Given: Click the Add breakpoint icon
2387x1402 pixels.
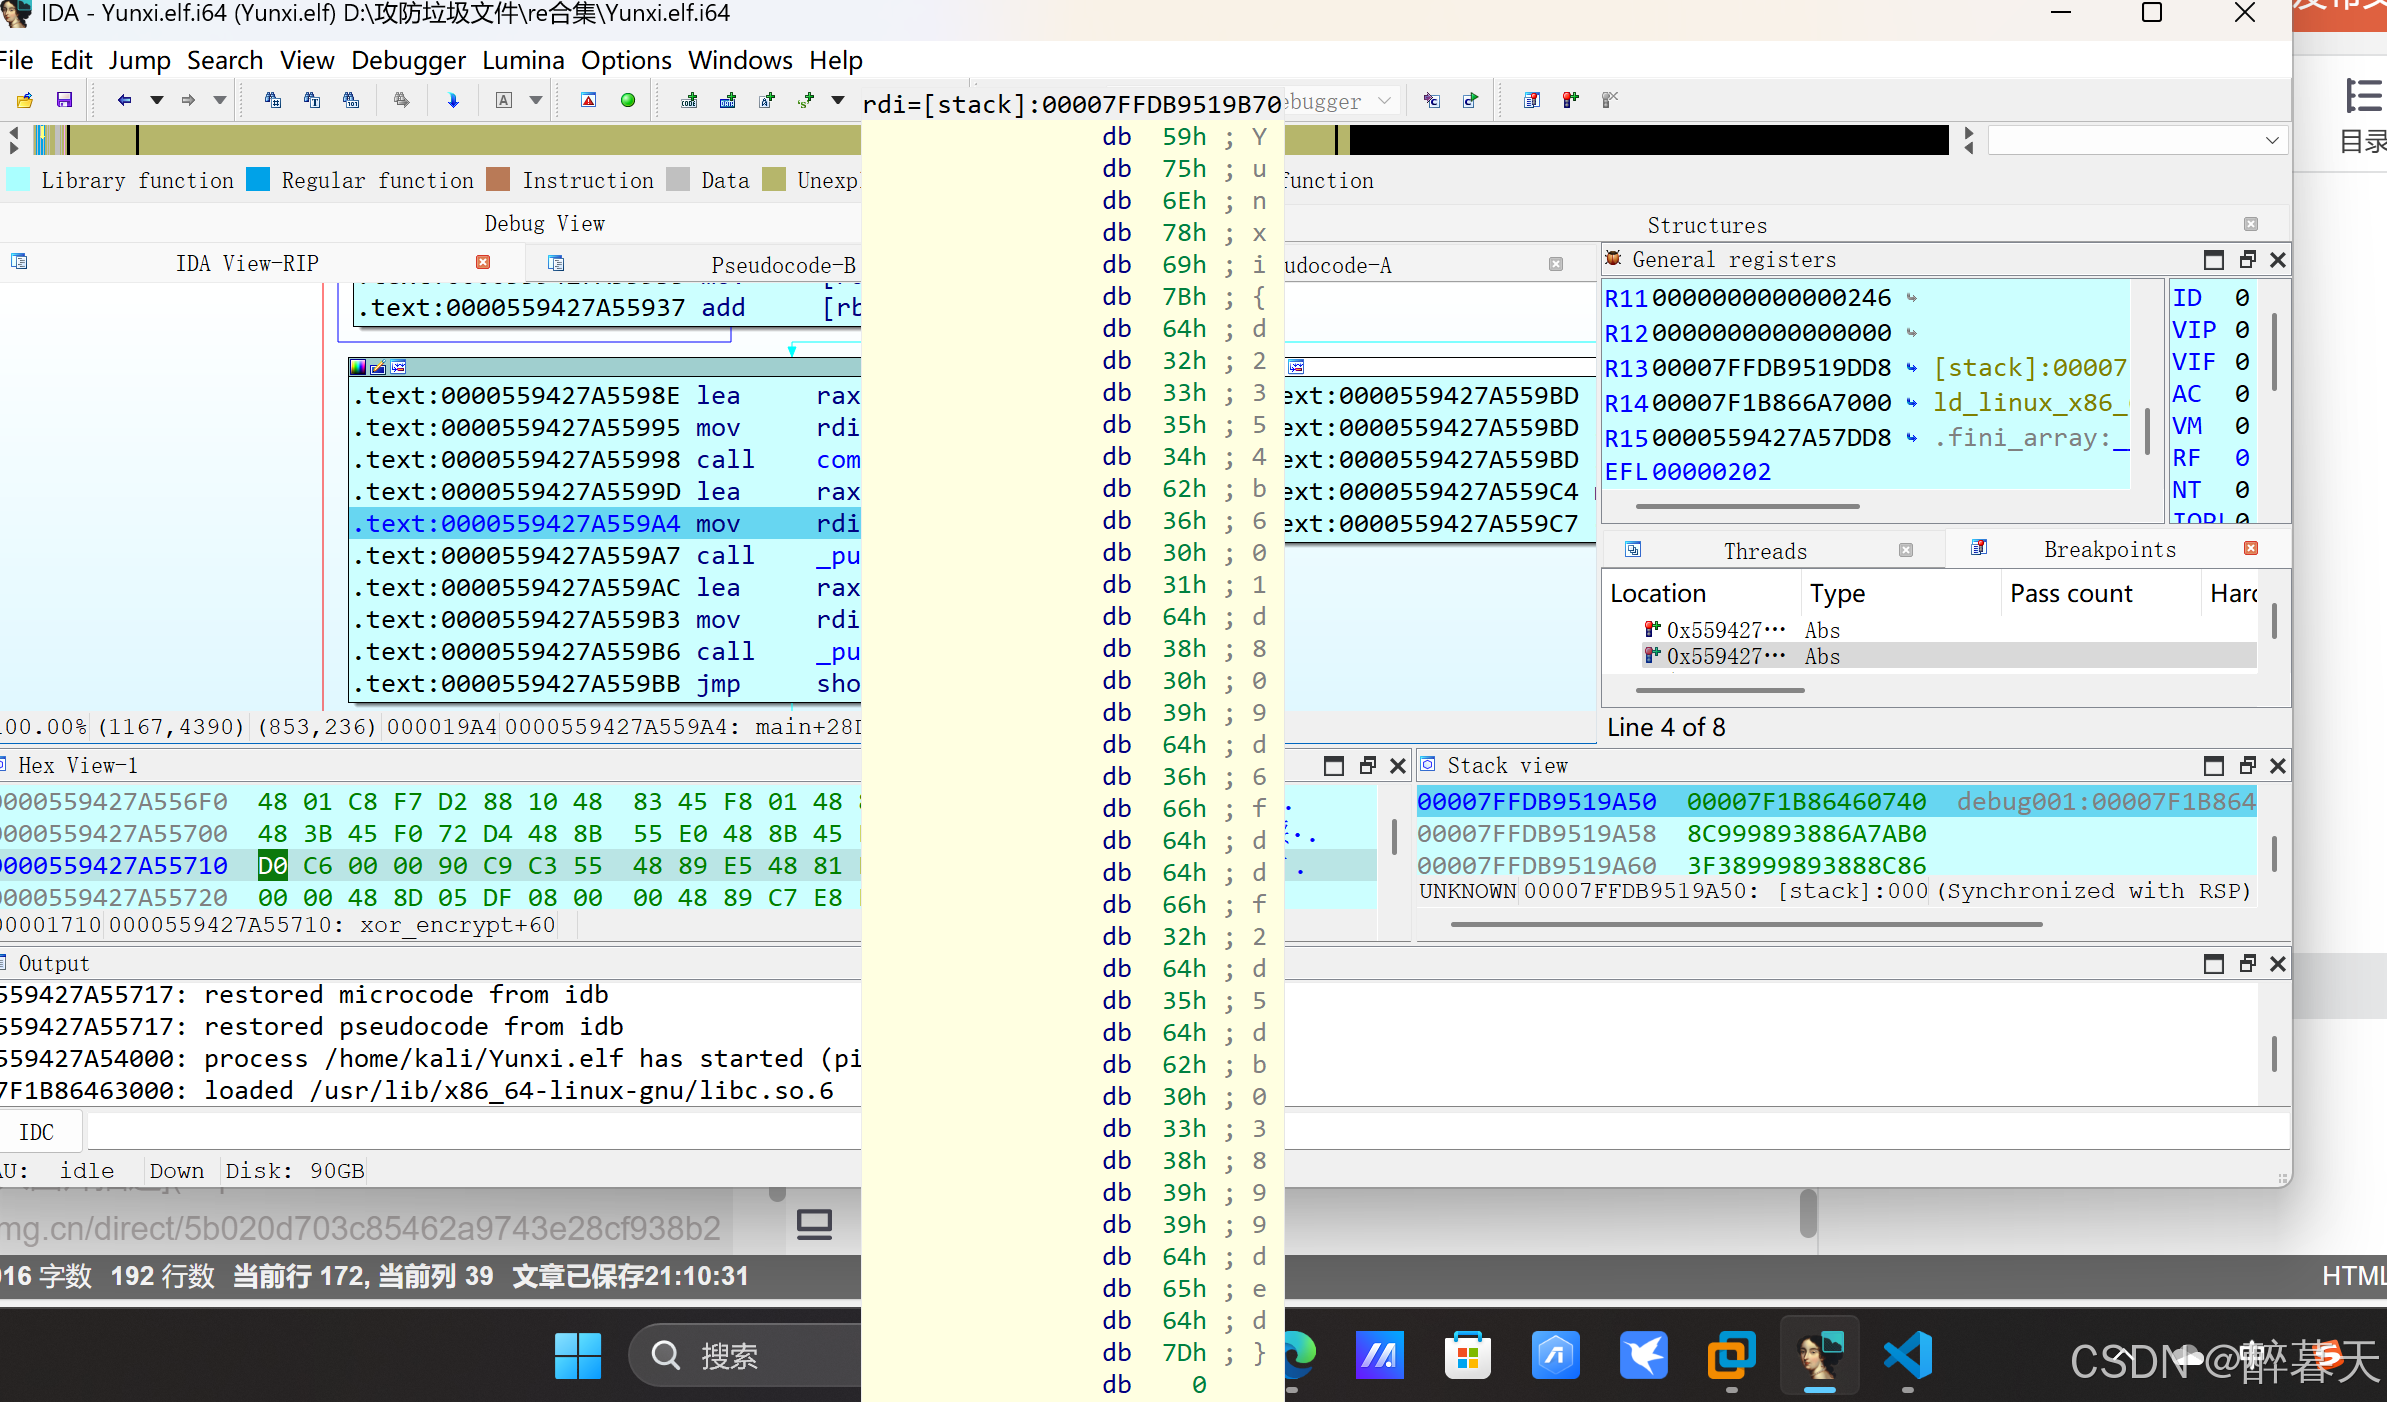Looking at the screenshot, I should pyautogui.click(x=1570, y=100).
